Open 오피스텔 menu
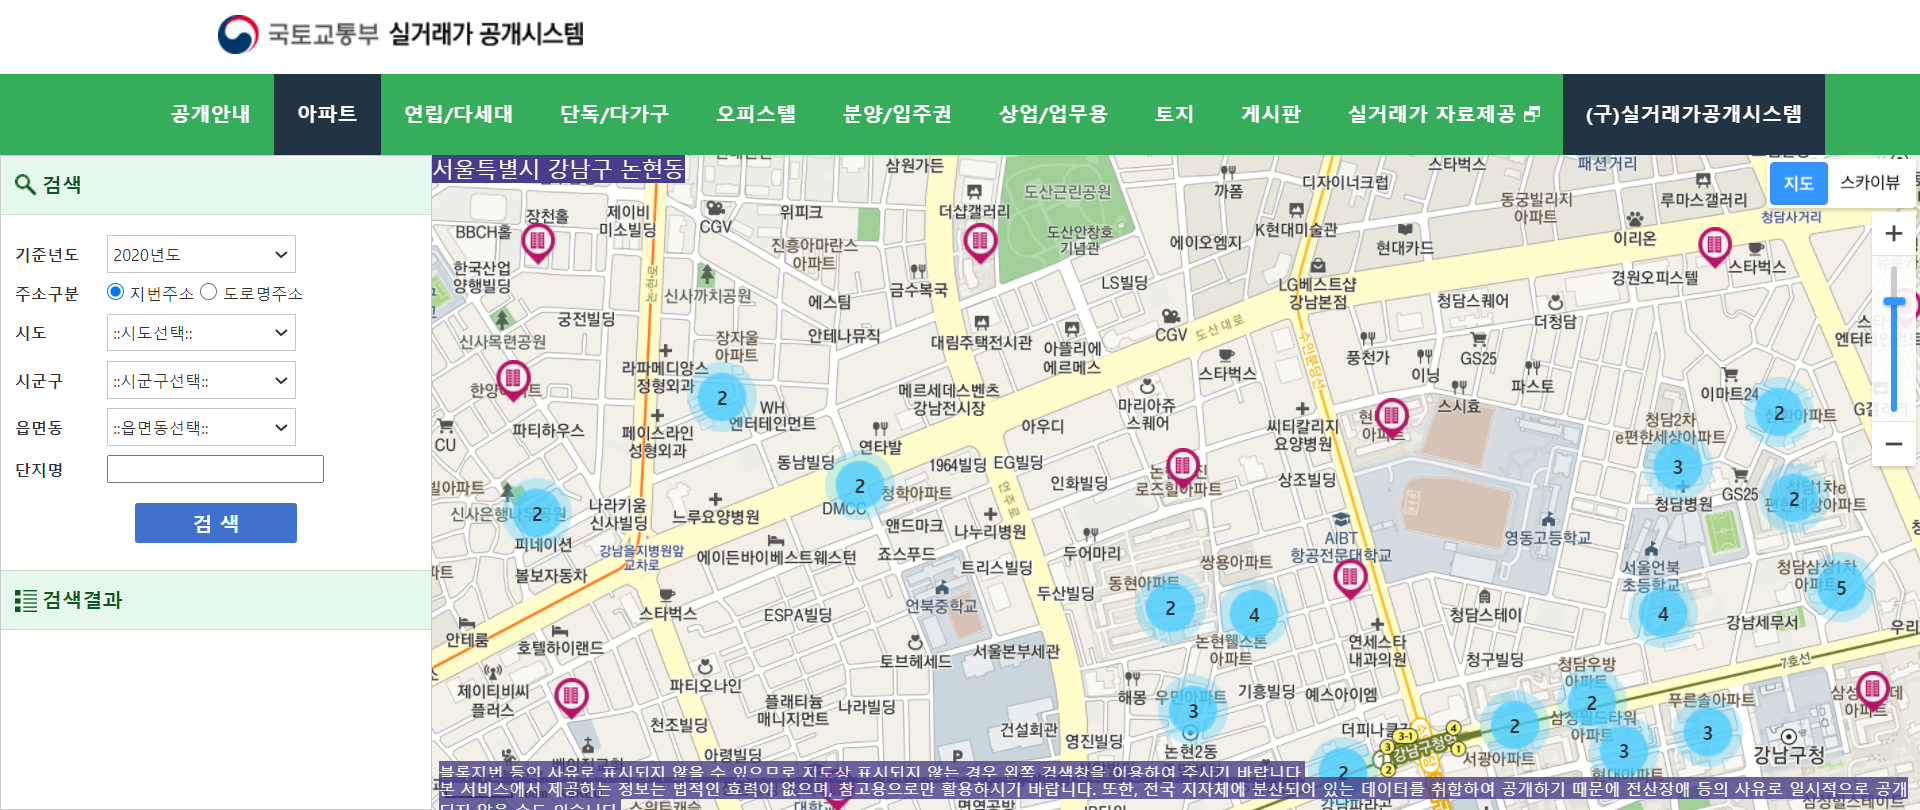The height and width of the screenshot is (810, 1920). 756,114
